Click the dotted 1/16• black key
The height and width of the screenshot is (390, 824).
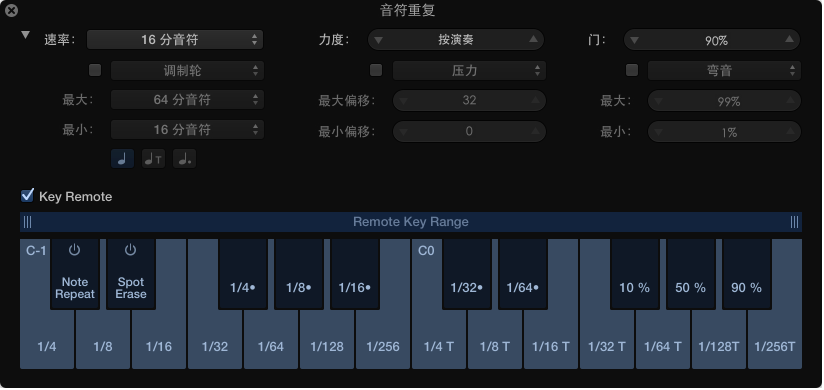pyautogui.click(x=355, y=274)
